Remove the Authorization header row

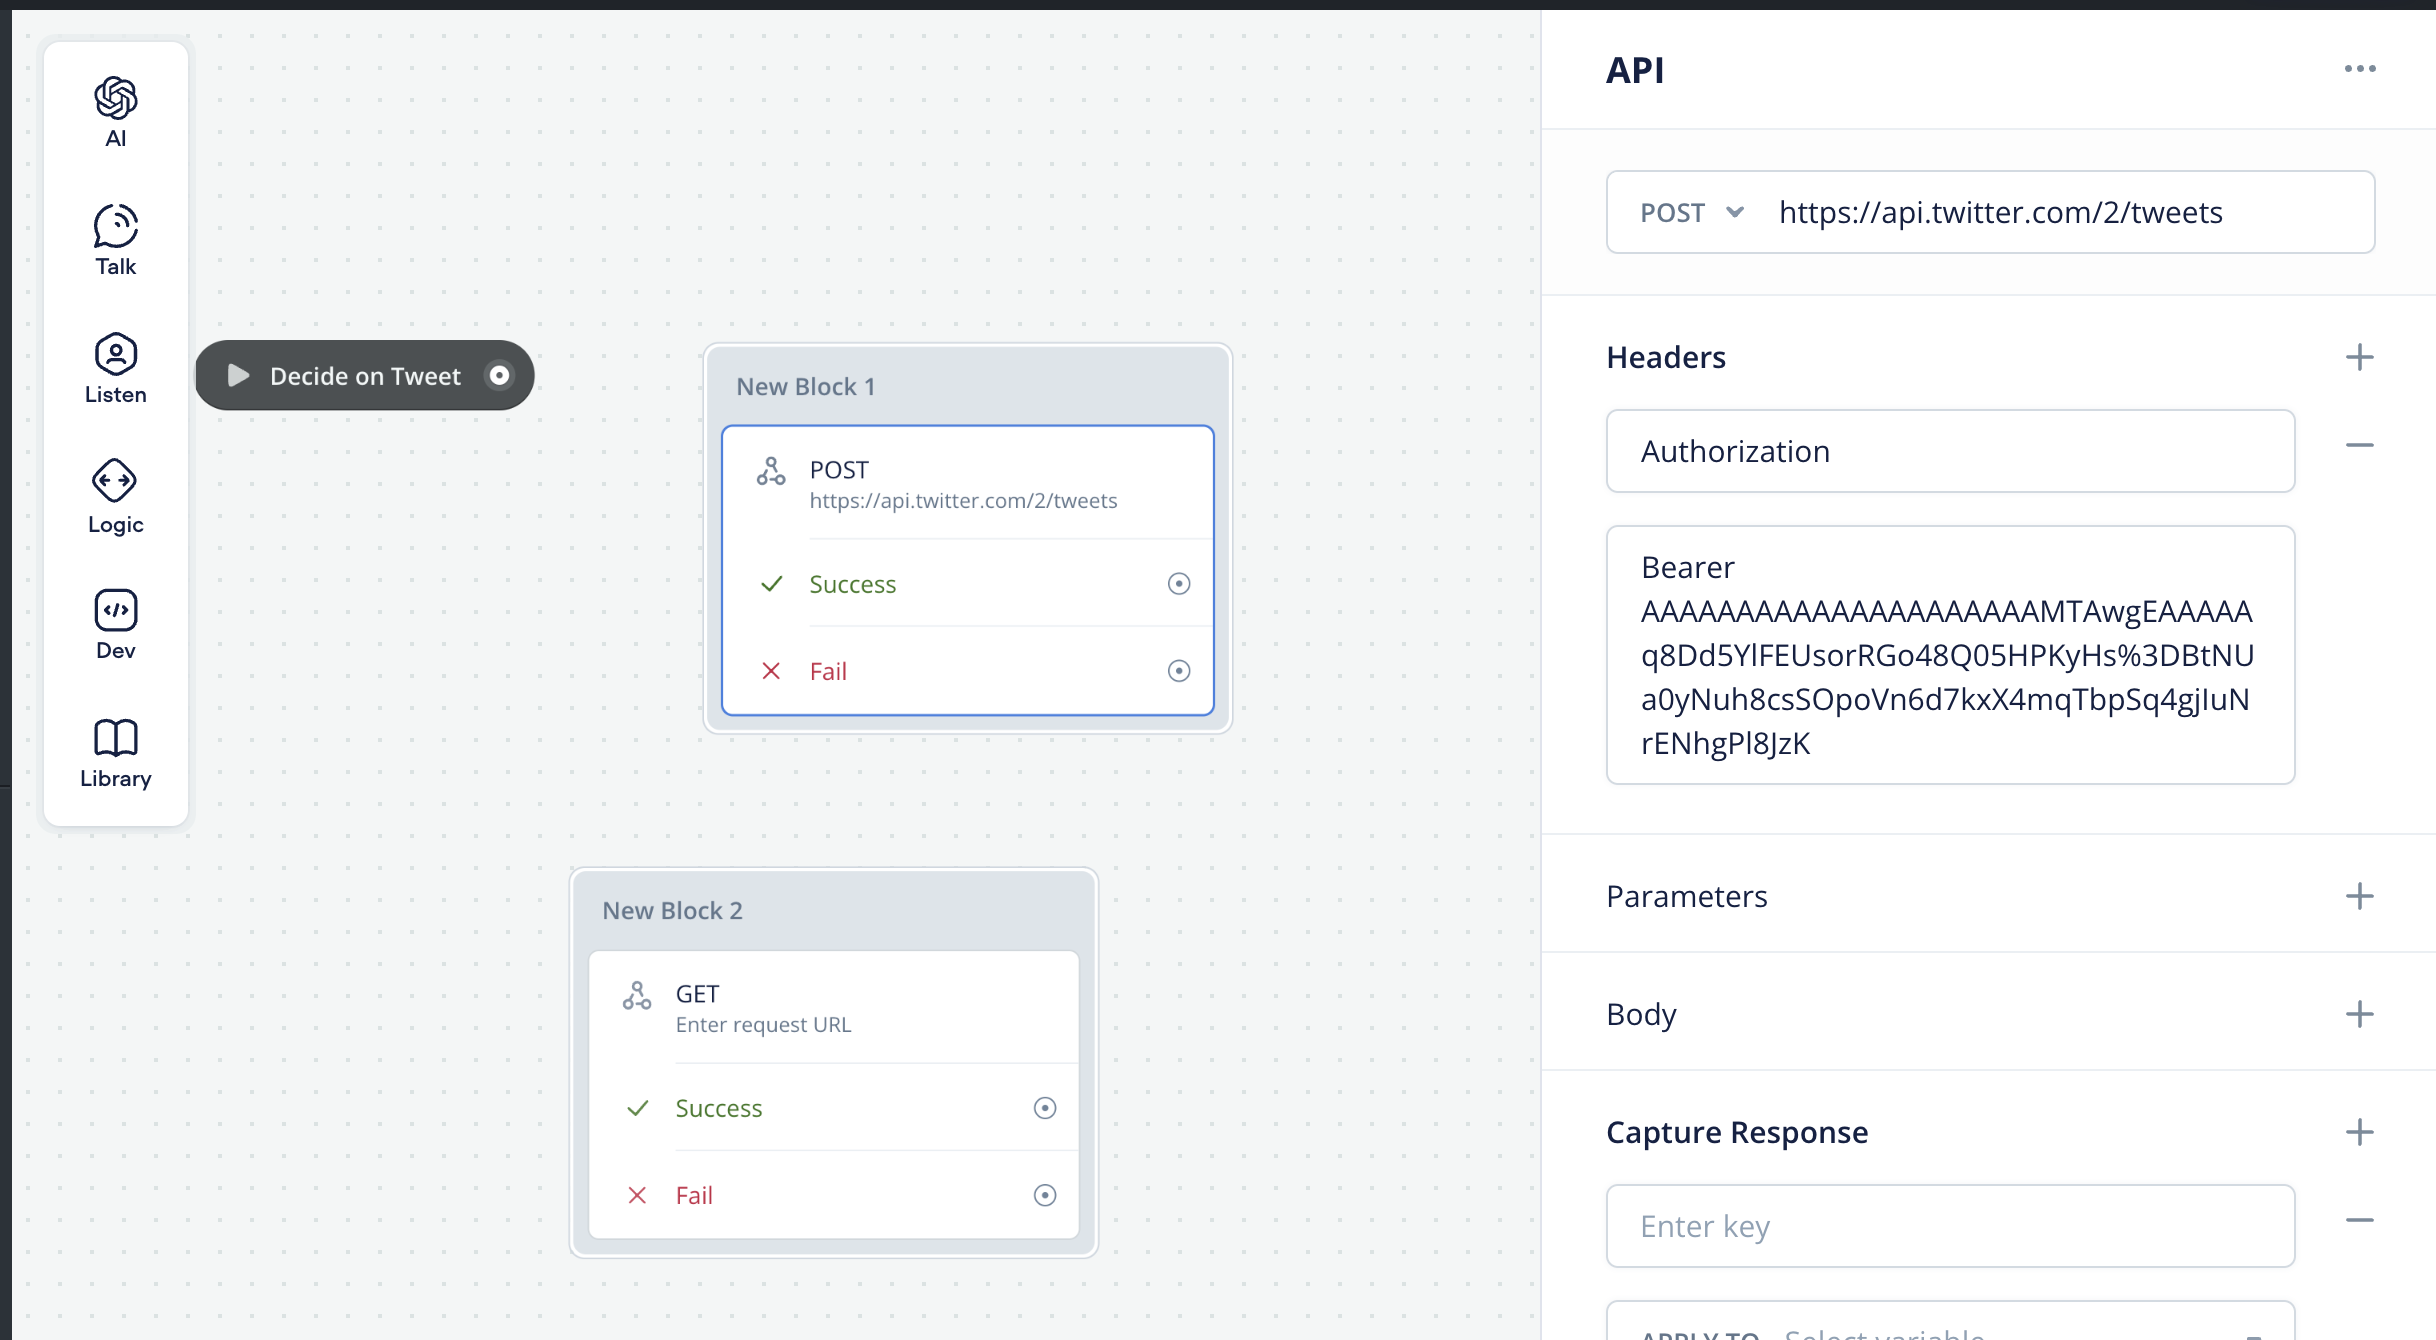[x=2359, y=446]
